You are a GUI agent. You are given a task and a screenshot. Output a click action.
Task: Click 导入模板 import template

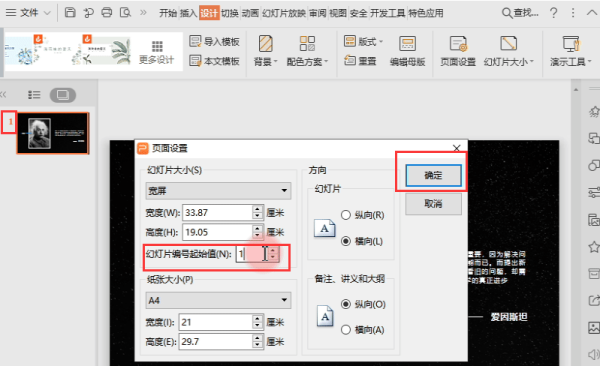tap(215, 41)
